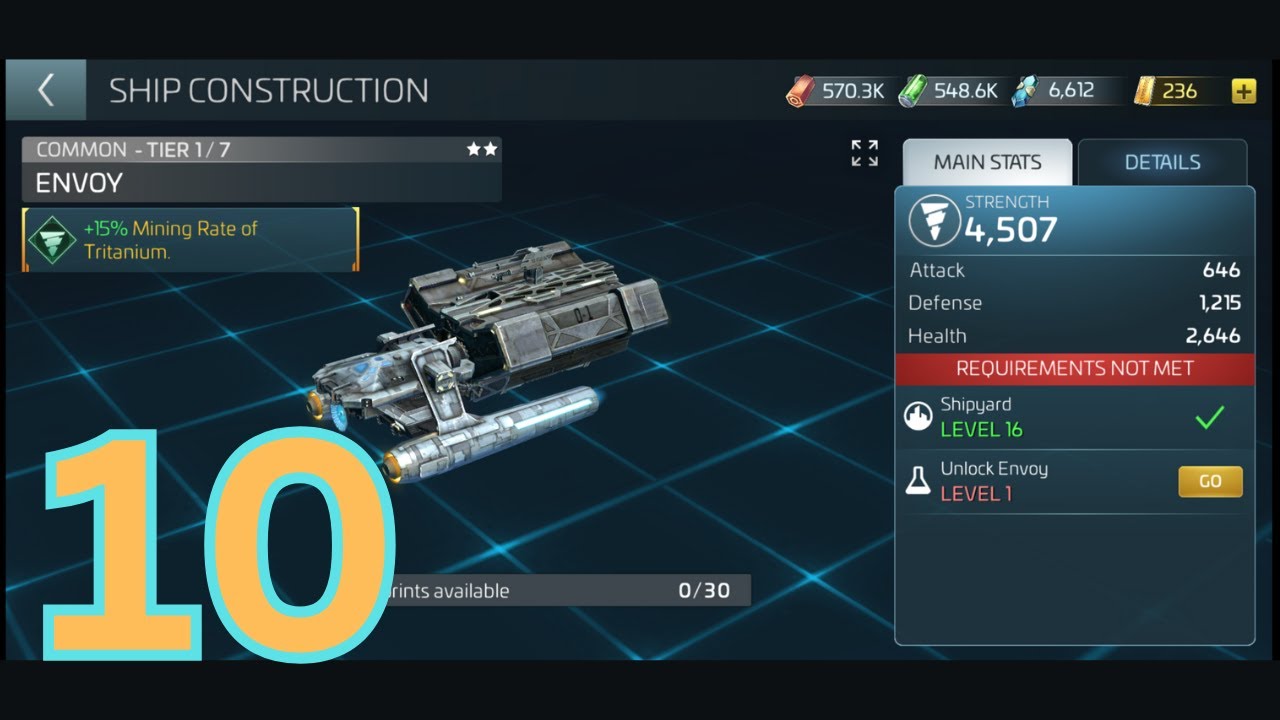The width and height of the screenshot is (1280, 720).
Task: Expand ship view to fullscreen
Action: pos(864,153)
